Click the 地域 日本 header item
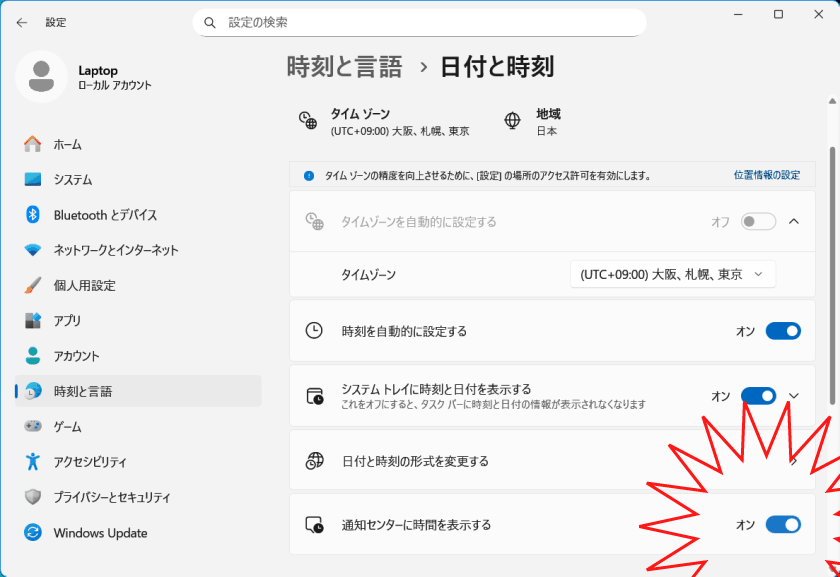 click(532, 122)
